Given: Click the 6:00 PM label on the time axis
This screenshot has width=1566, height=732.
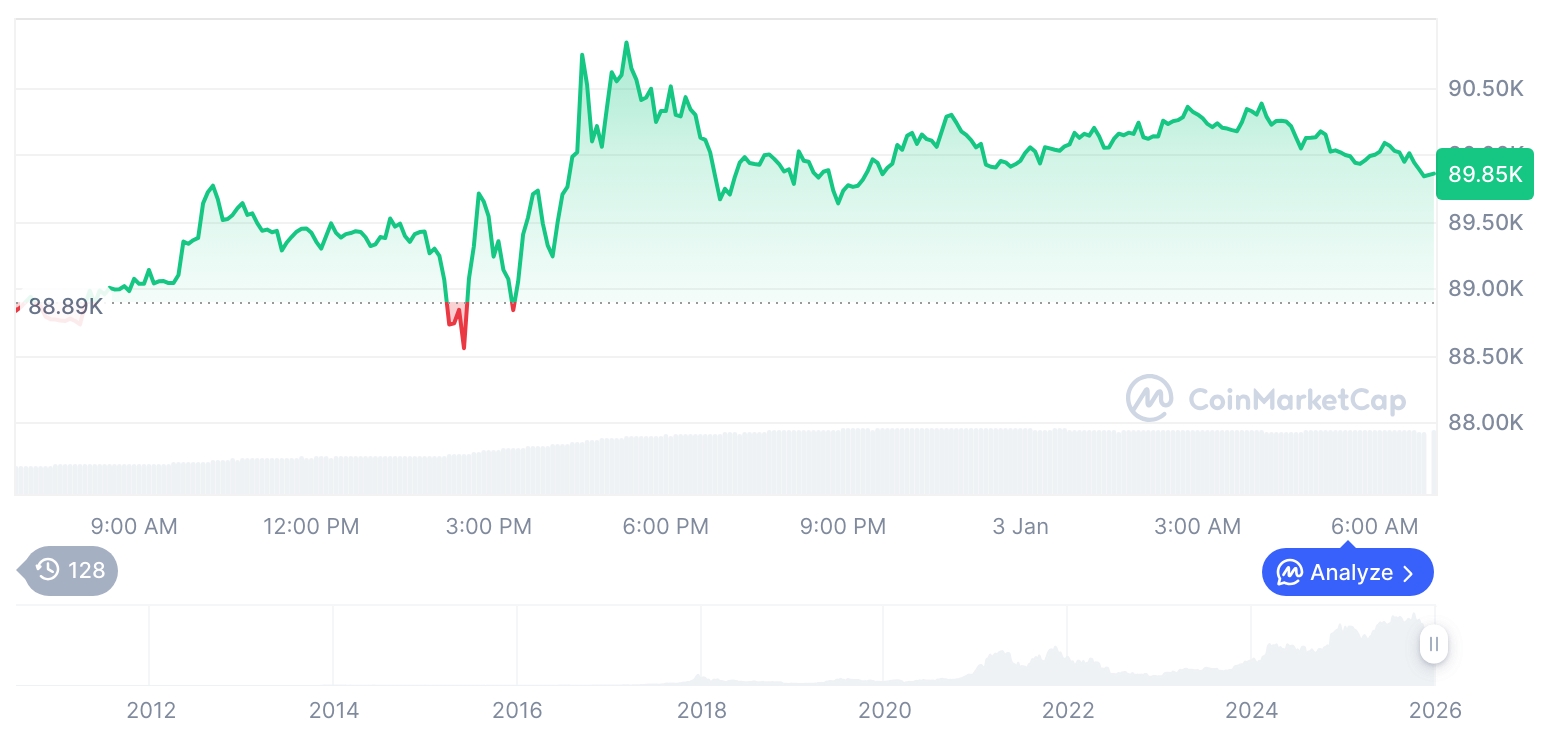Looking at the screenshot, I should pyautogui.click(x=665, y=526).
